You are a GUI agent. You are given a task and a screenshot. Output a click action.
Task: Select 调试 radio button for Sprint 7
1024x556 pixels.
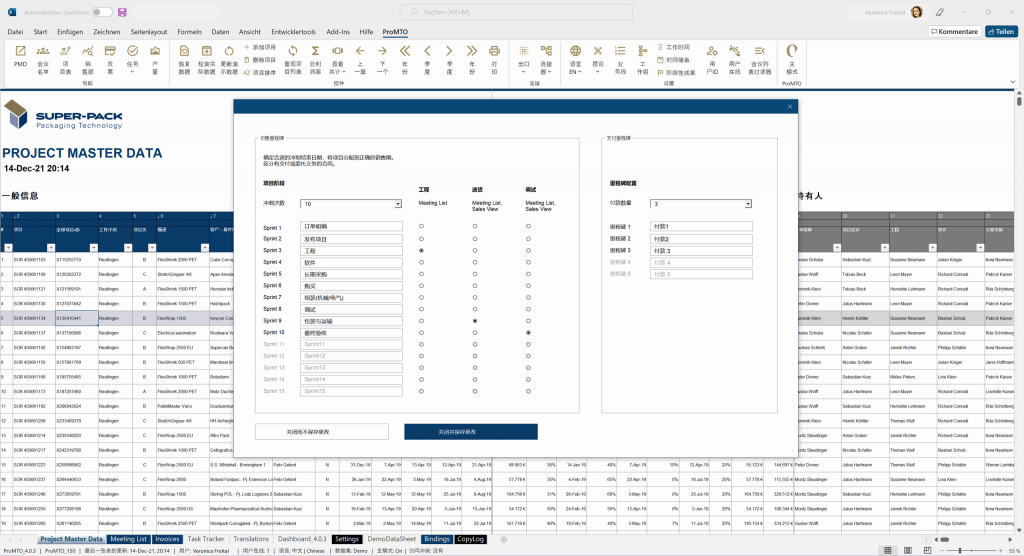tap(528, 297)
